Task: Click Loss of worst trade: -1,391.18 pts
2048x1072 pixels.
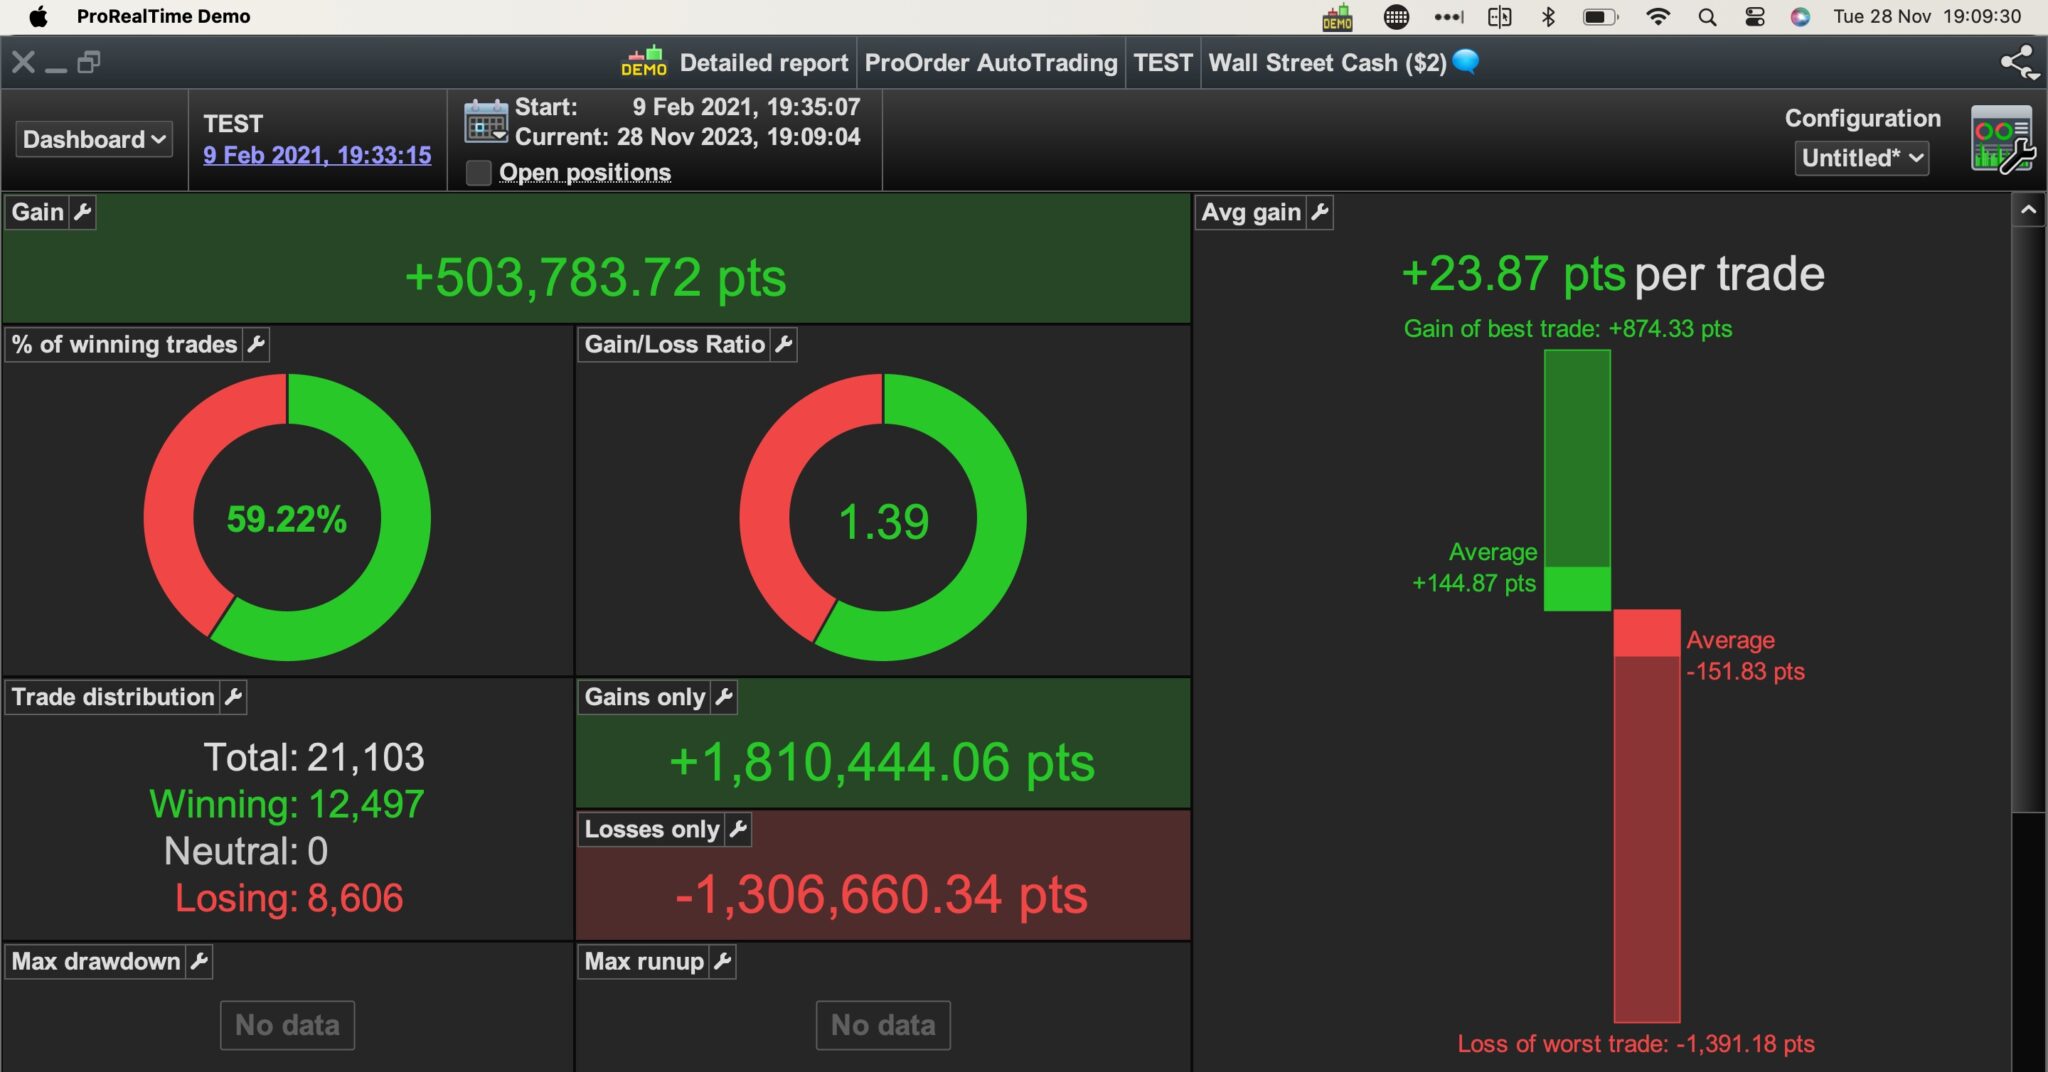Action: 1636,1044
